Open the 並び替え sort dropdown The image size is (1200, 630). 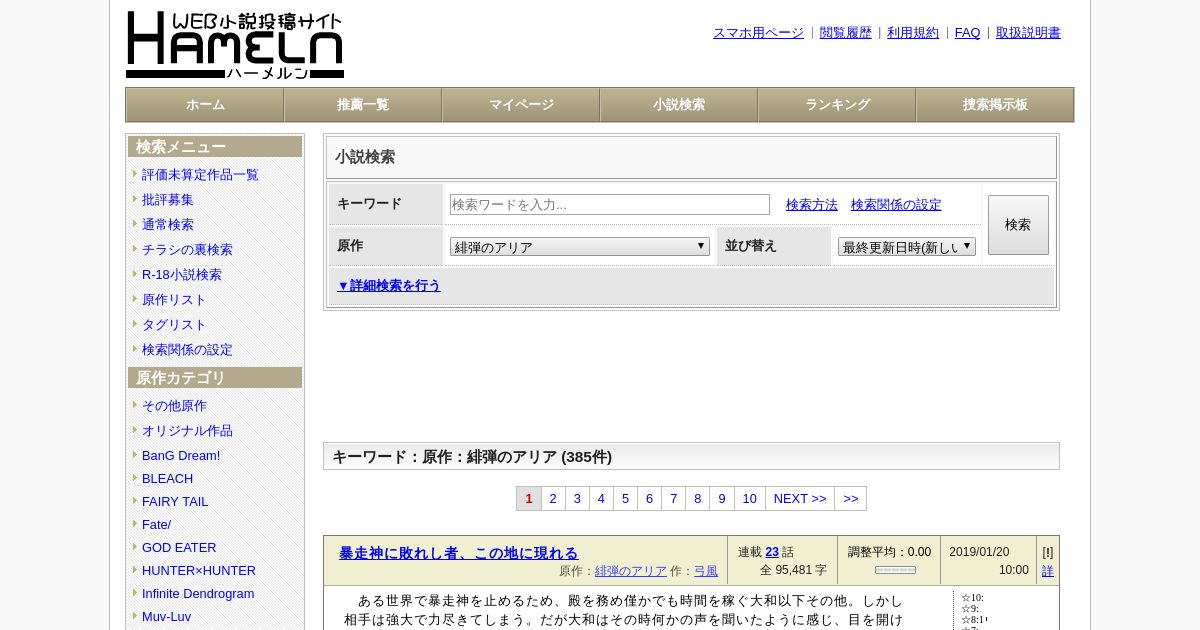907,246
